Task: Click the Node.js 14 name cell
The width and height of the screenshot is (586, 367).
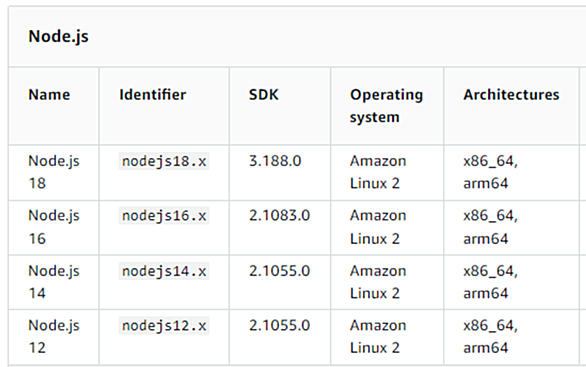Action: [54, 282]
